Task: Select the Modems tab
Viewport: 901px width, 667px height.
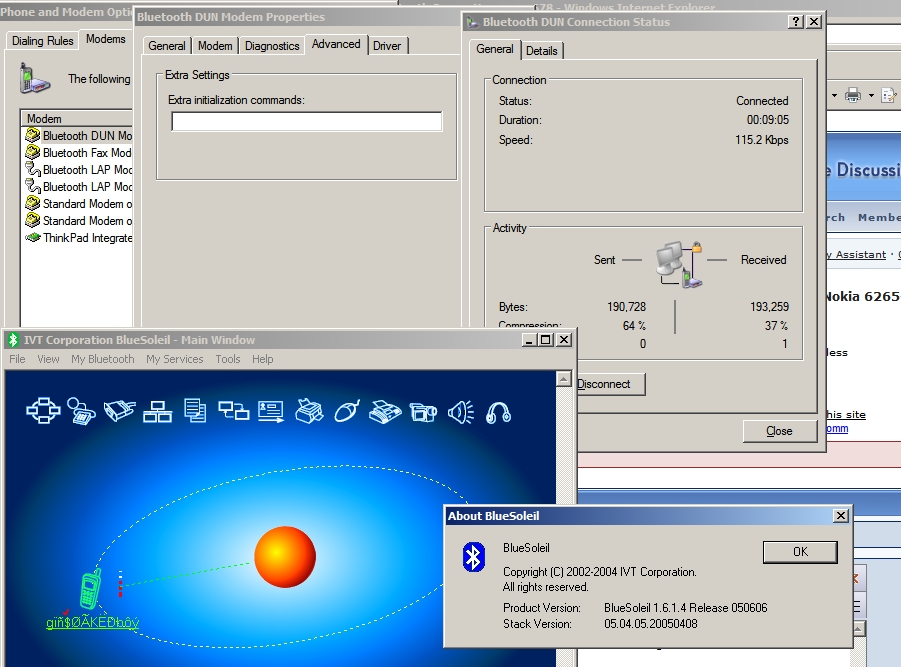Action: click(x=106, y=39)
